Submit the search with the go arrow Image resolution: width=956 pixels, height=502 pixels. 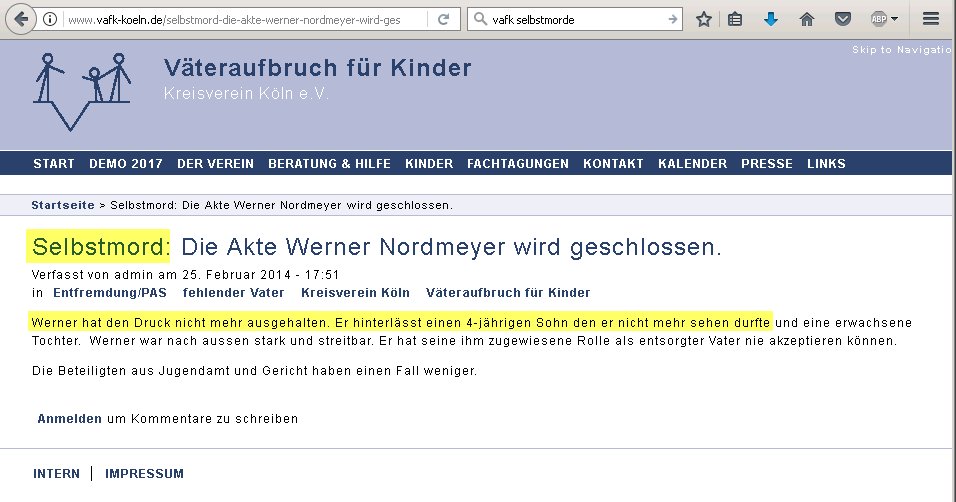[x=672, y=20]
